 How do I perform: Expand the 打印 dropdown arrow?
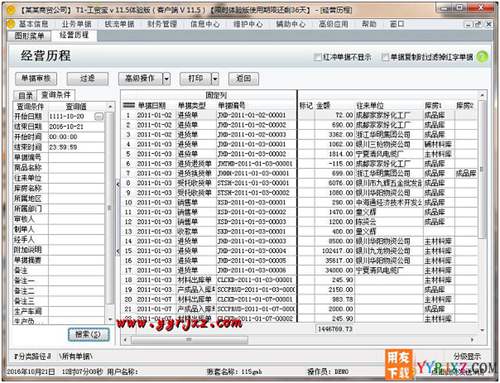(x=215, y=79)
